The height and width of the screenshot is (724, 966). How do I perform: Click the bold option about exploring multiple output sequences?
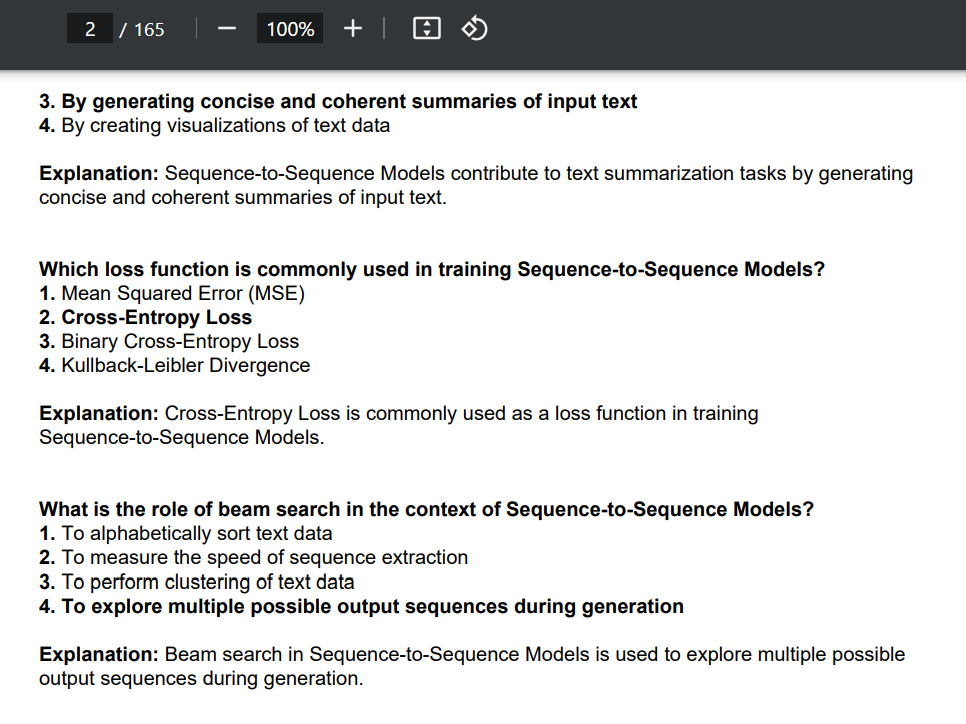pyautogui.click(x=361, y=606)
